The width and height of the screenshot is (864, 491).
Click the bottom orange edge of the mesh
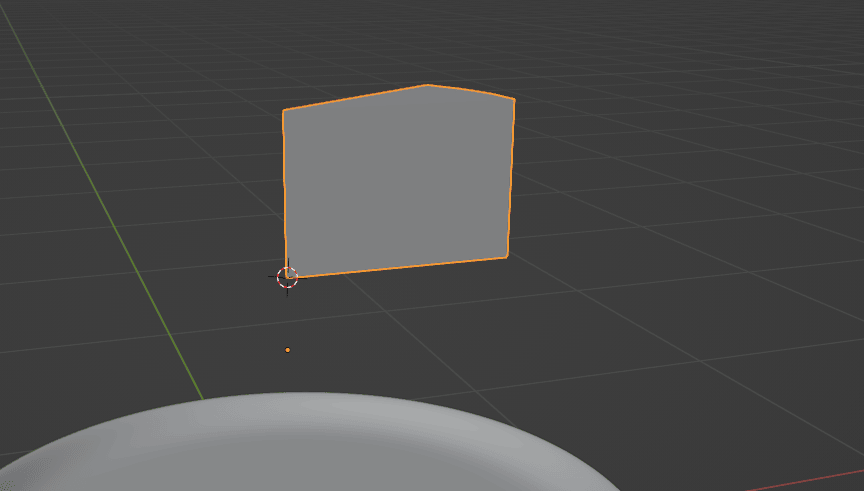400,267
